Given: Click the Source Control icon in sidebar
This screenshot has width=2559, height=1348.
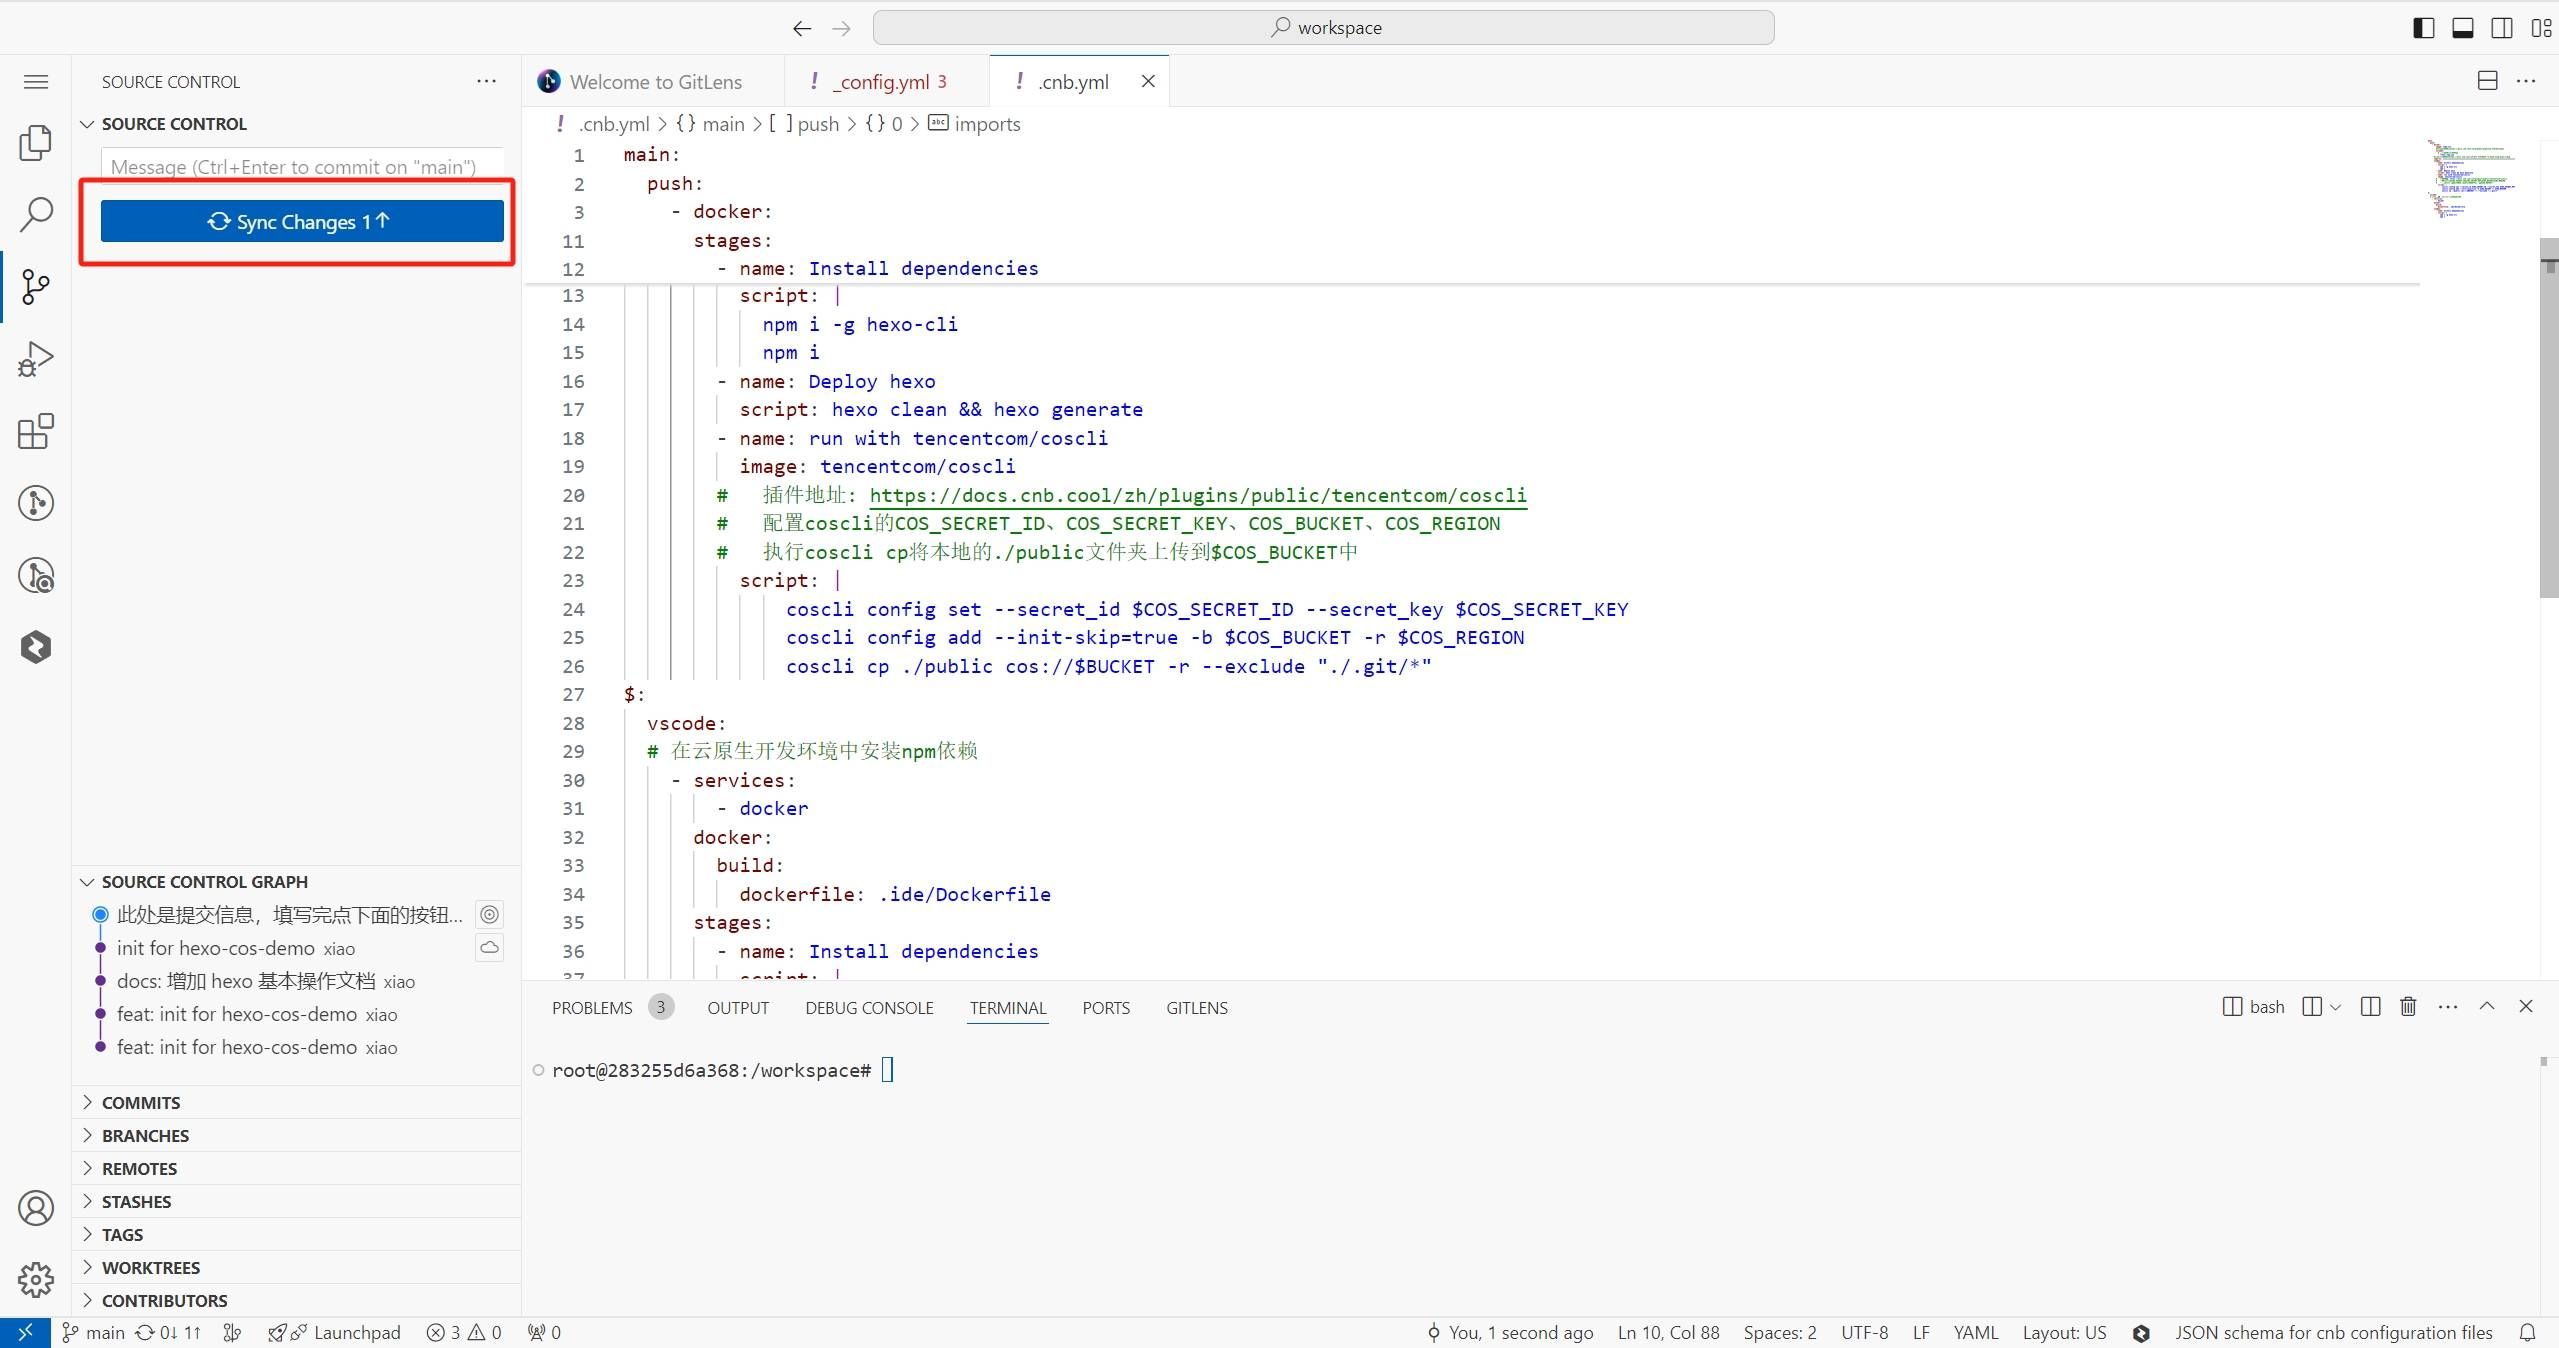Looking at the screenshot, I should (x=37, y=285).
